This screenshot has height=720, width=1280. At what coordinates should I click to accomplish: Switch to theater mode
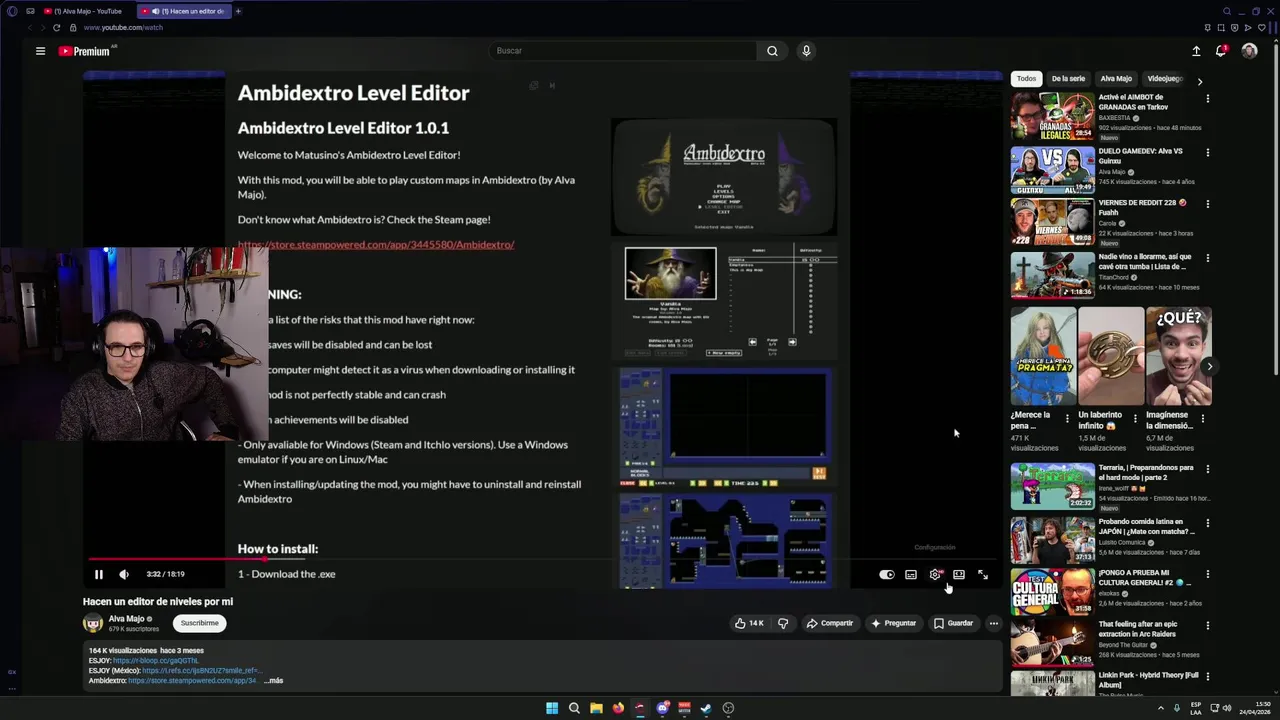pyautogui.click(x=959, y=574)
